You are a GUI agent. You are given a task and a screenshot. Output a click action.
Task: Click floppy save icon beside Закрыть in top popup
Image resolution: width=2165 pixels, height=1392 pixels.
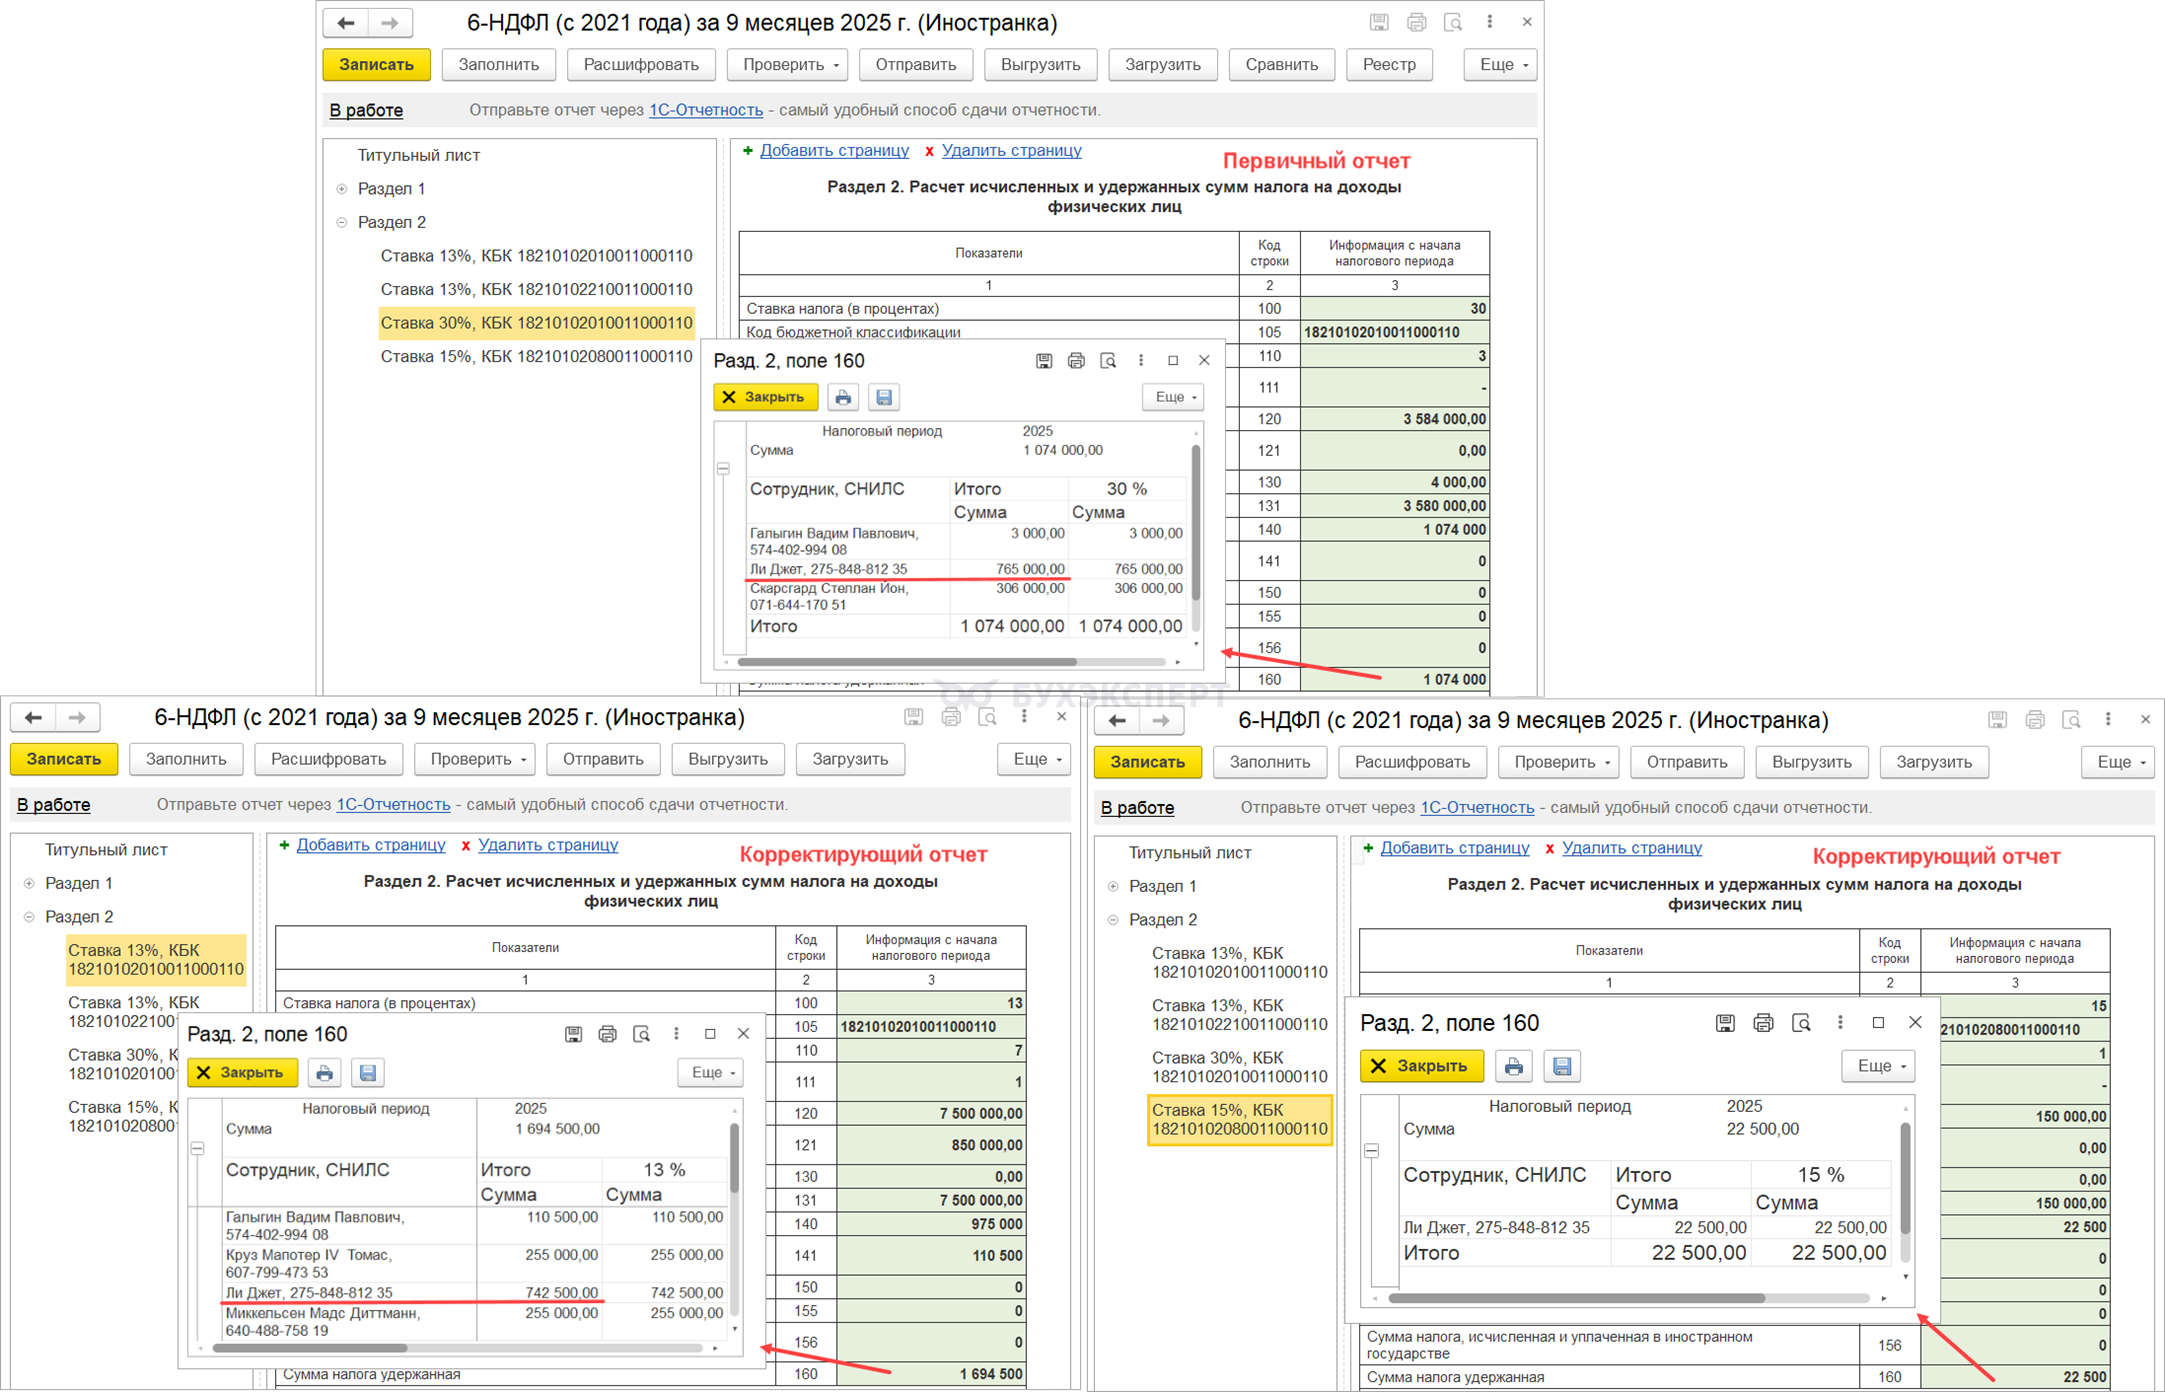(883, 397)
